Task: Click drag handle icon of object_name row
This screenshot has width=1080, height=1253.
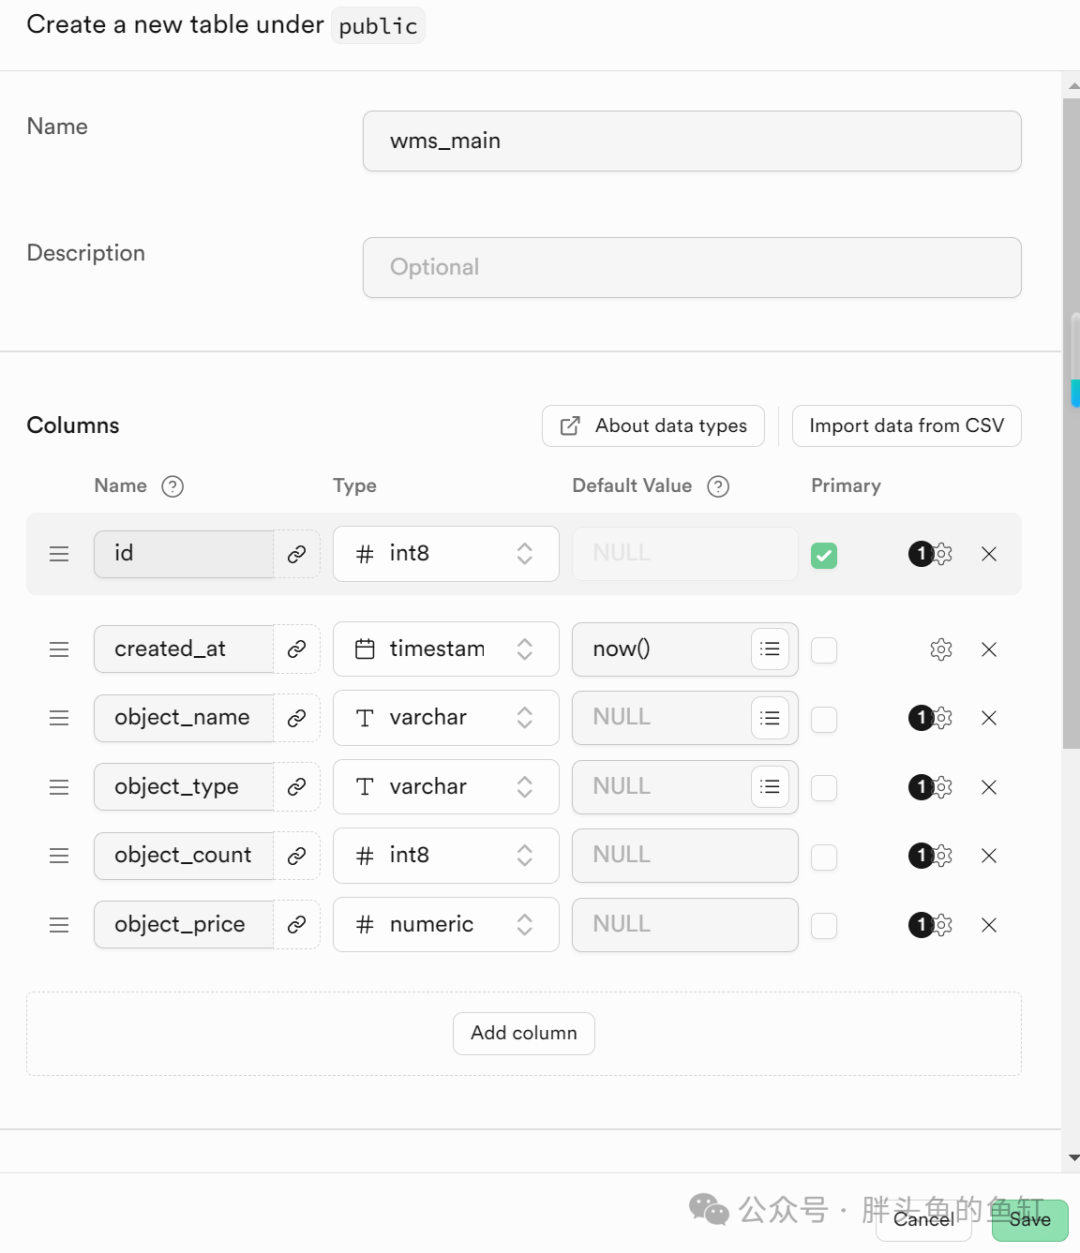Action: [x=59, y=718]
